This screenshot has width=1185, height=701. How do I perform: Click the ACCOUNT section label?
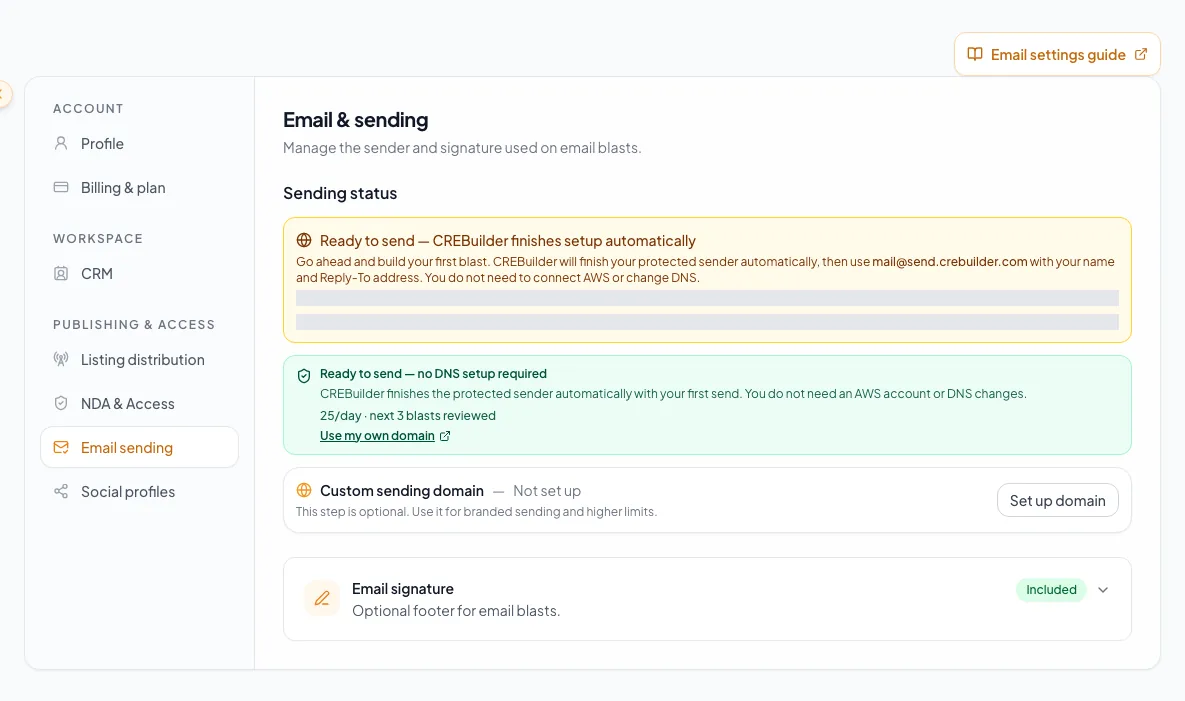point(88,109)
